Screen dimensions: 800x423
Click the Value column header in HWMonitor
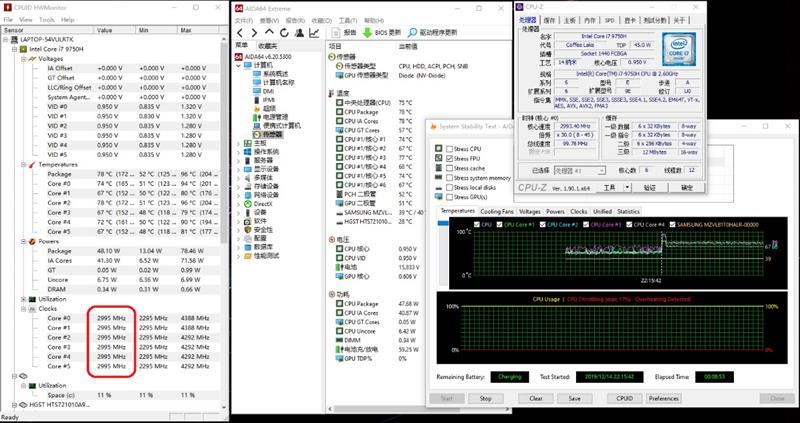pyautogui.click(x=115, y=30)
